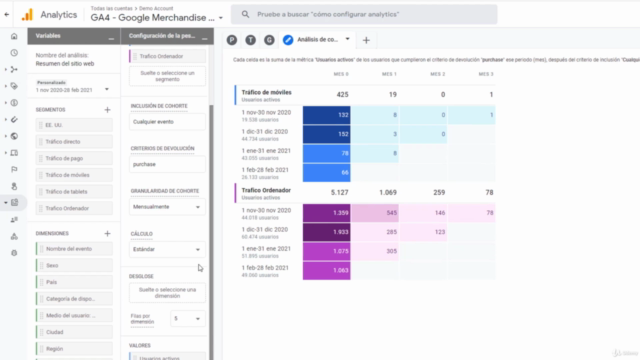Open the Acquisition icon in the sidebar
Image resolution: width=640 pixels, height=360 pixels.
(x=14, y=70)
